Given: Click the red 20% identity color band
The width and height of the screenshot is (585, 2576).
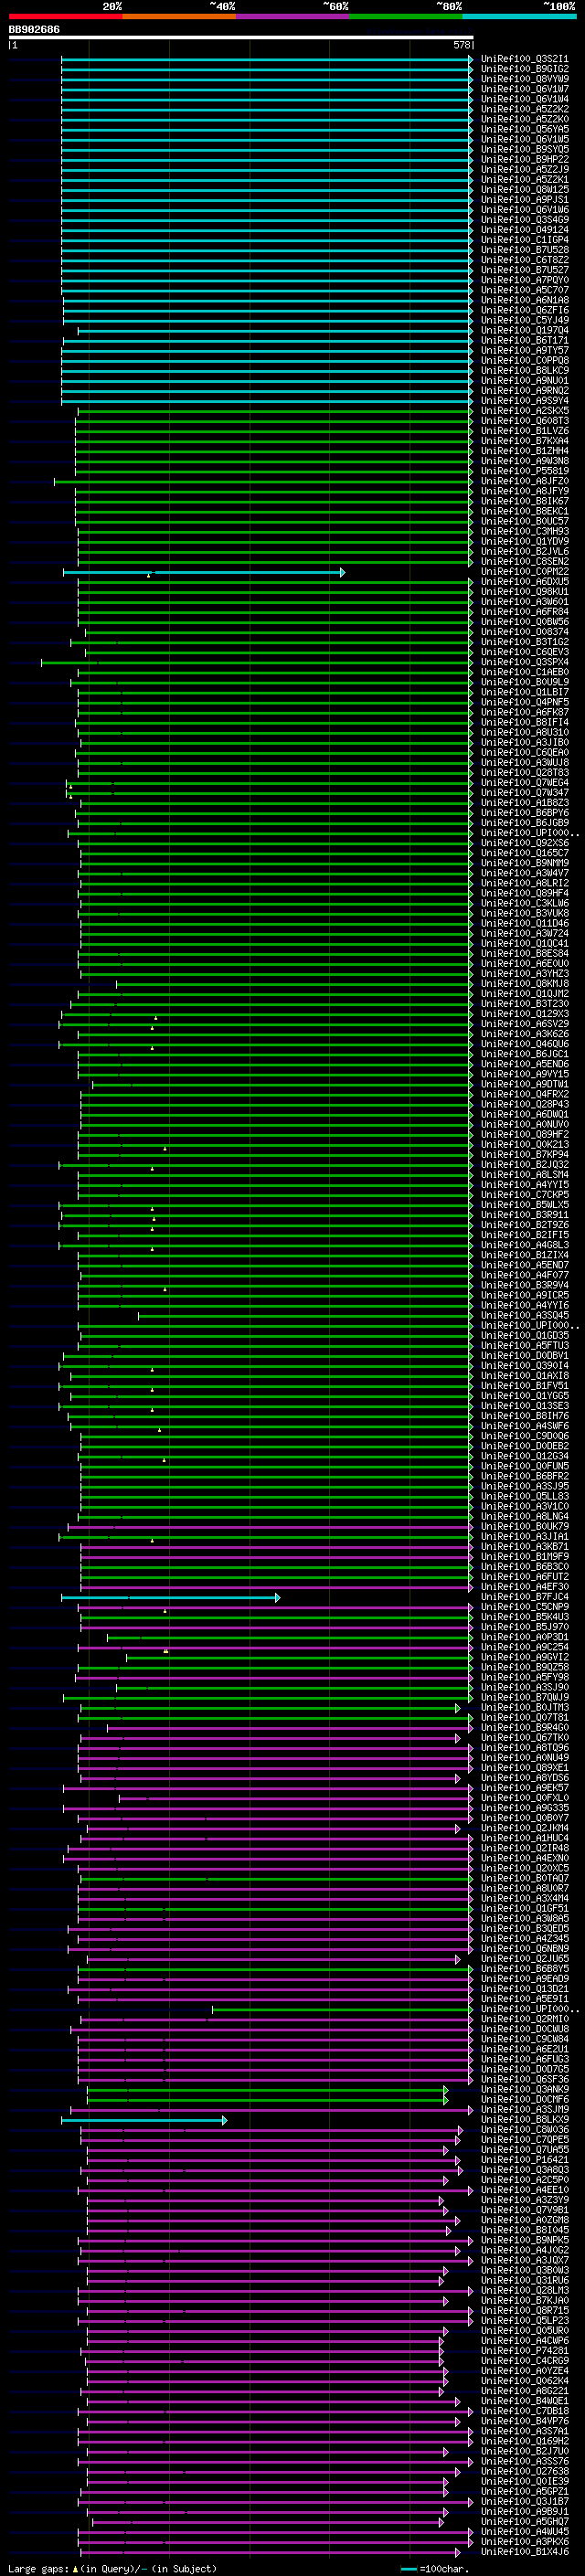Looking at the screenshot, I should pyautogui.click(x=65, y=16).
